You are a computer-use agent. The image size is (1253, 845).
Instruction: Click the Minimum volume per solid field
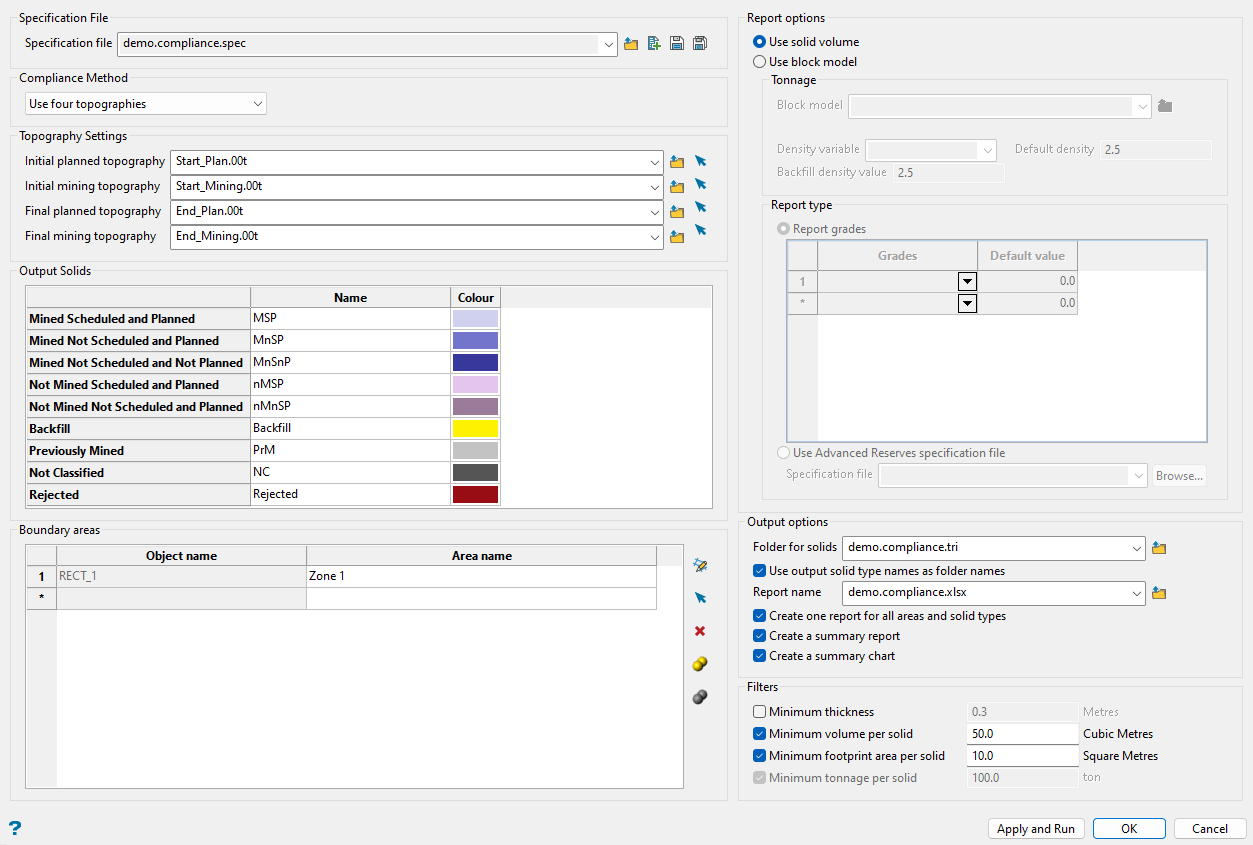point(1022,734)
